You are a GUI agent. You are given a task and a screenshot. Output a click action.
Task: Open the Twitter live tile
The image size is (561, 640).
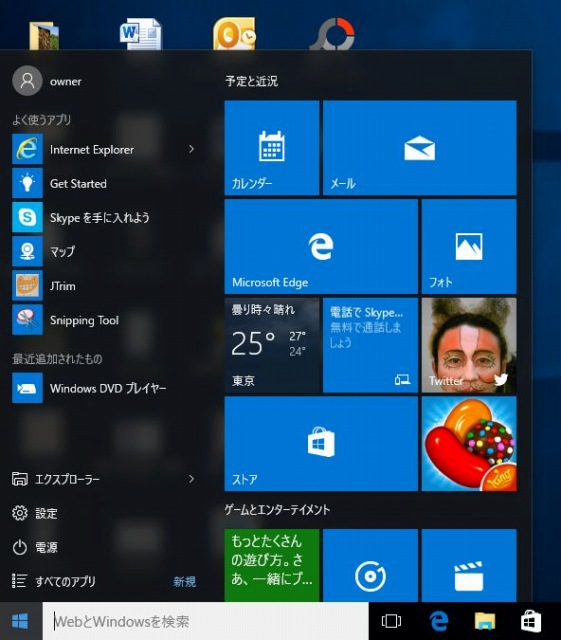pos(469,345)
